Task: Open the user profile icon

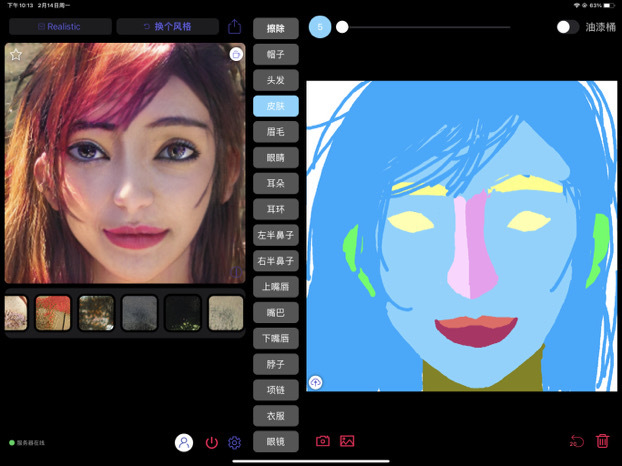Action: tap(184, 442)
